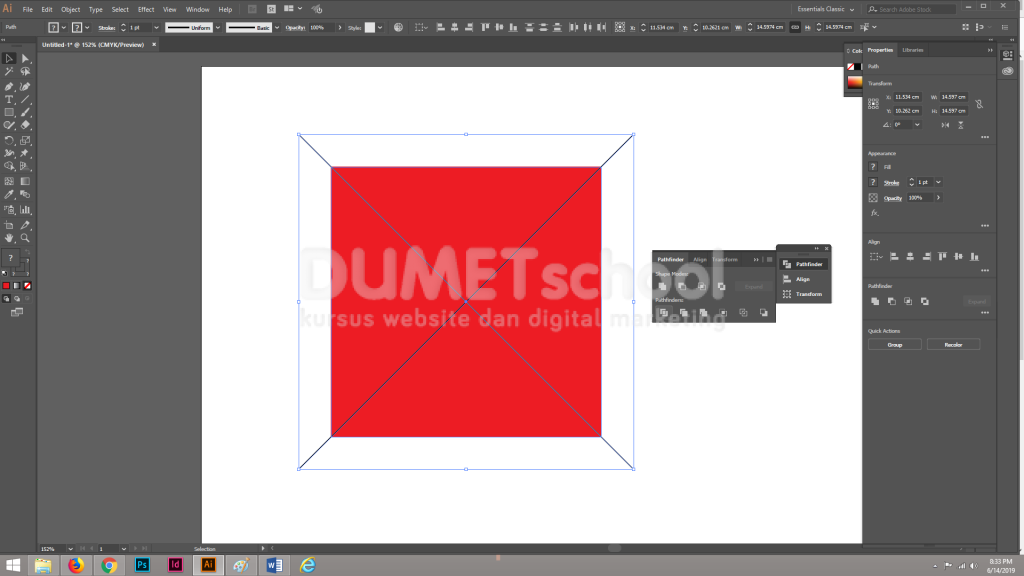Open Align from collapsed panel list
Image resolution: width=1024 pixels, height=576 pixels.
tap(803, 279)
